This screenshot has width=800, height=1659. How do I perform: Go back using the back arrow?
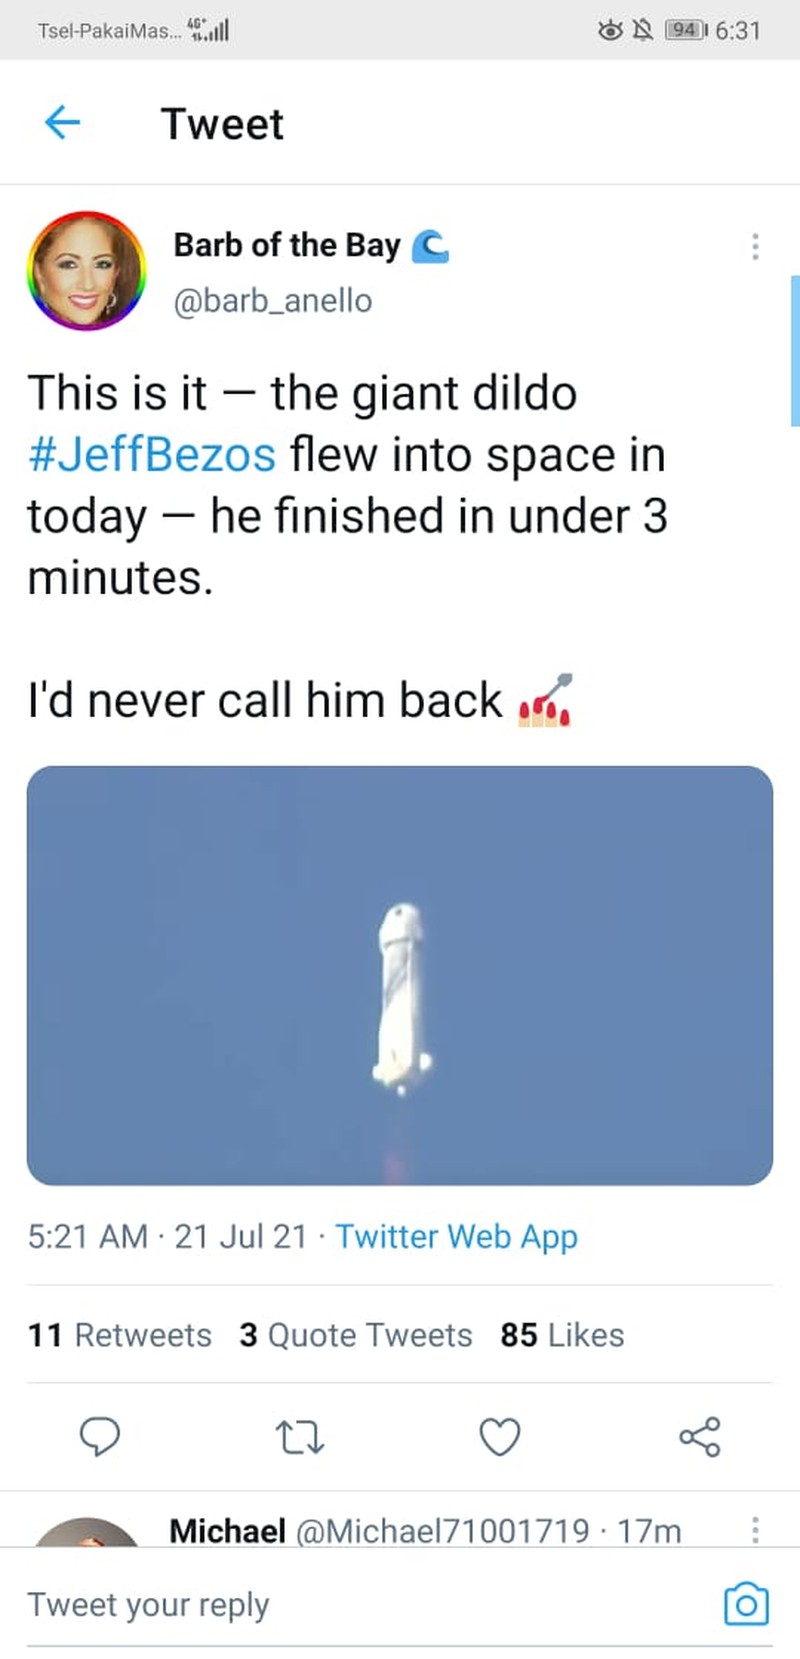click(x=62, y=122)
